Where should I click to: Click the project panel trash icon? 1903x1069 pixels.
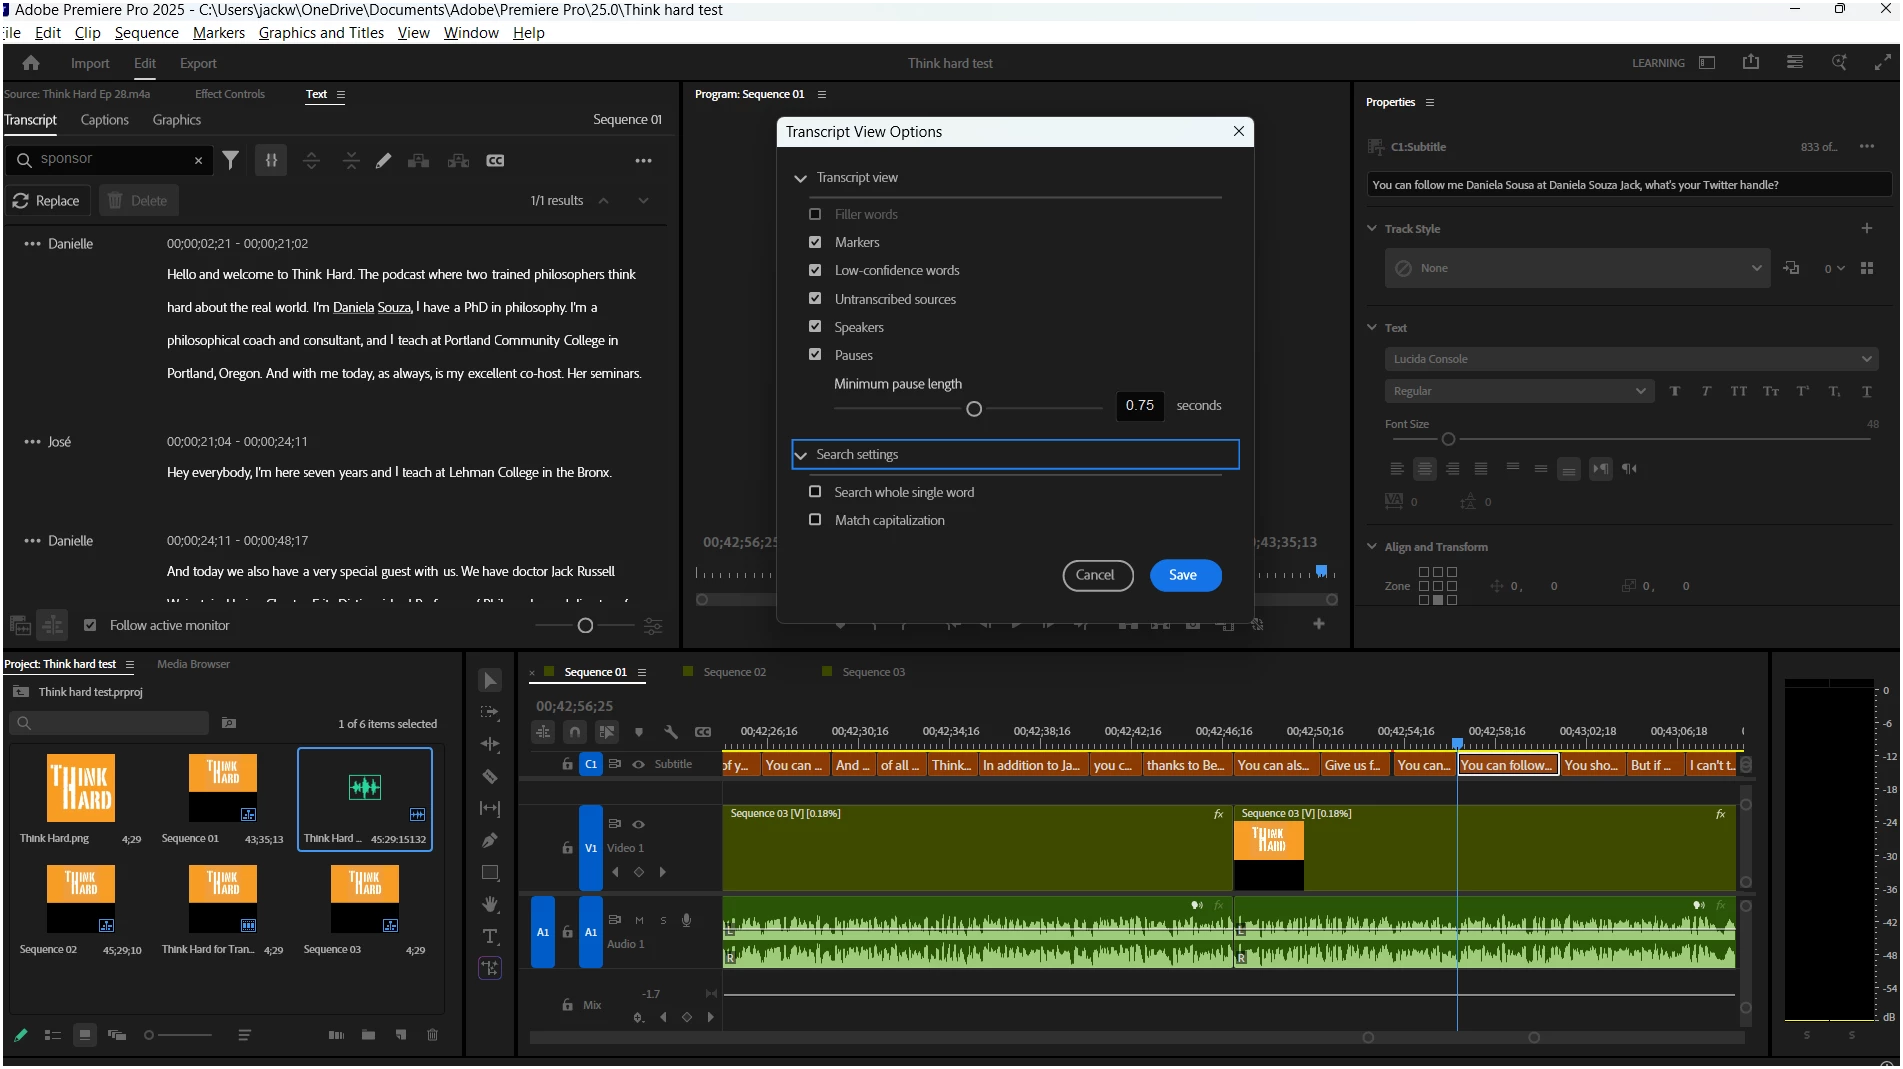point(432,1035)
